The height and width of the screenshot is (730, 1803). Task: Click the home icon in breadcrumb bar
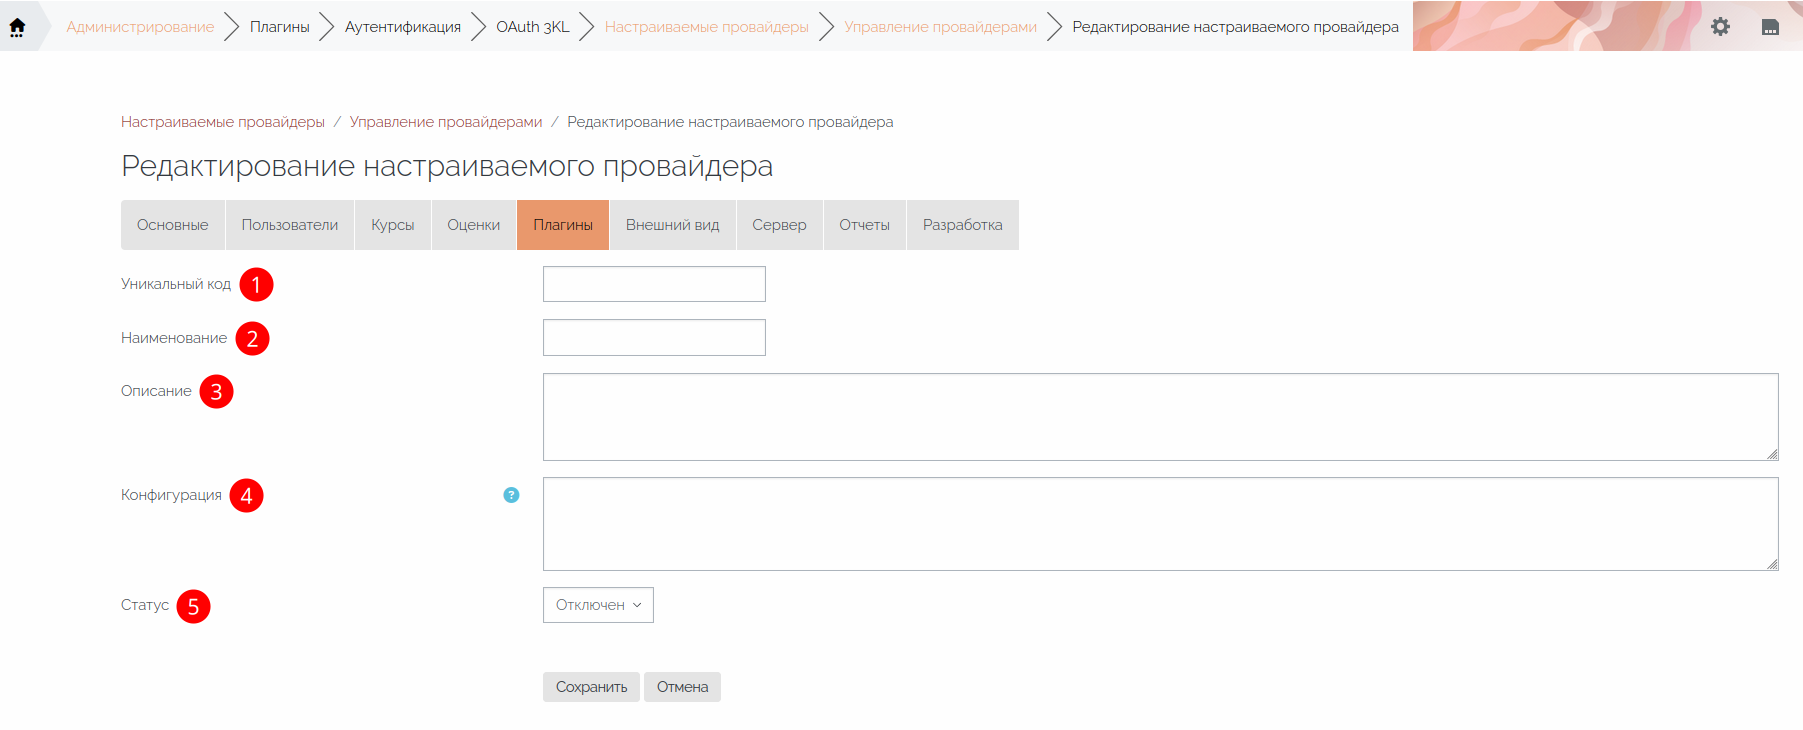click(17, 27)
